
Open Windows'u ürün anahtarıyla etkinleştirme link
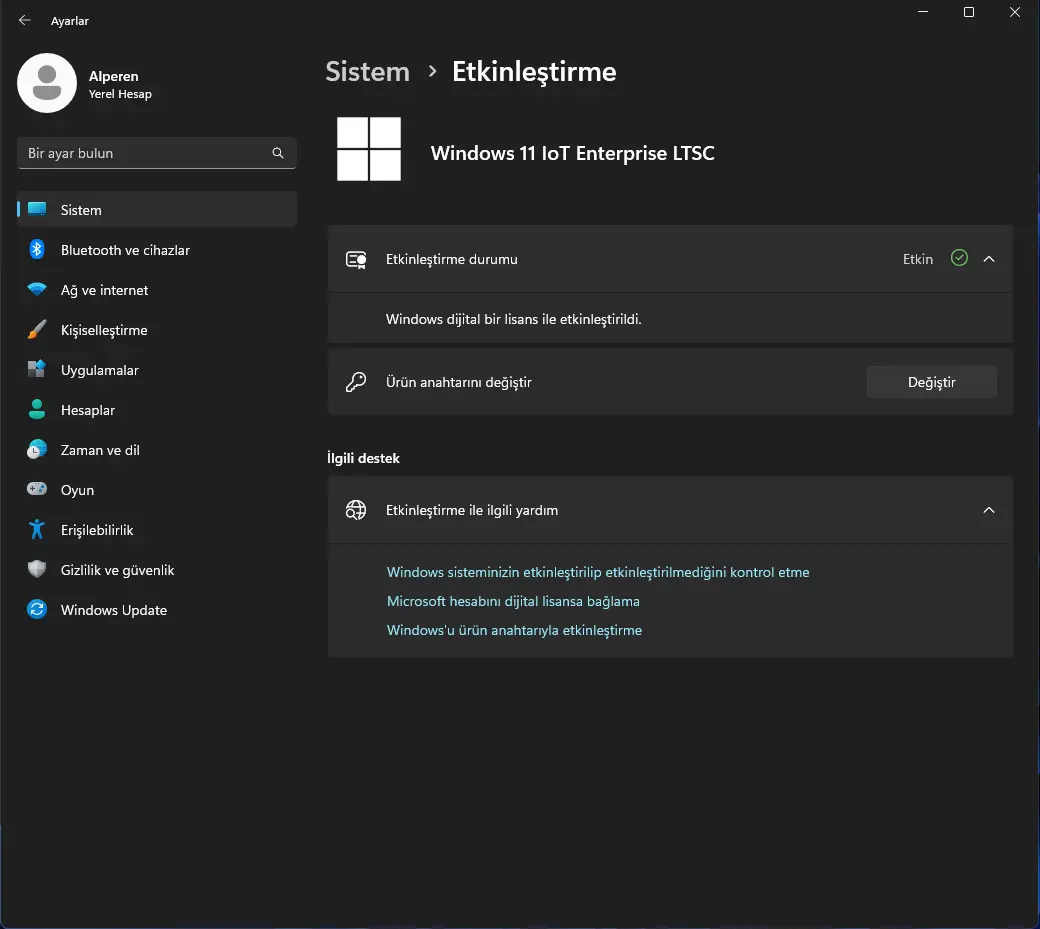tap(514, 630)
